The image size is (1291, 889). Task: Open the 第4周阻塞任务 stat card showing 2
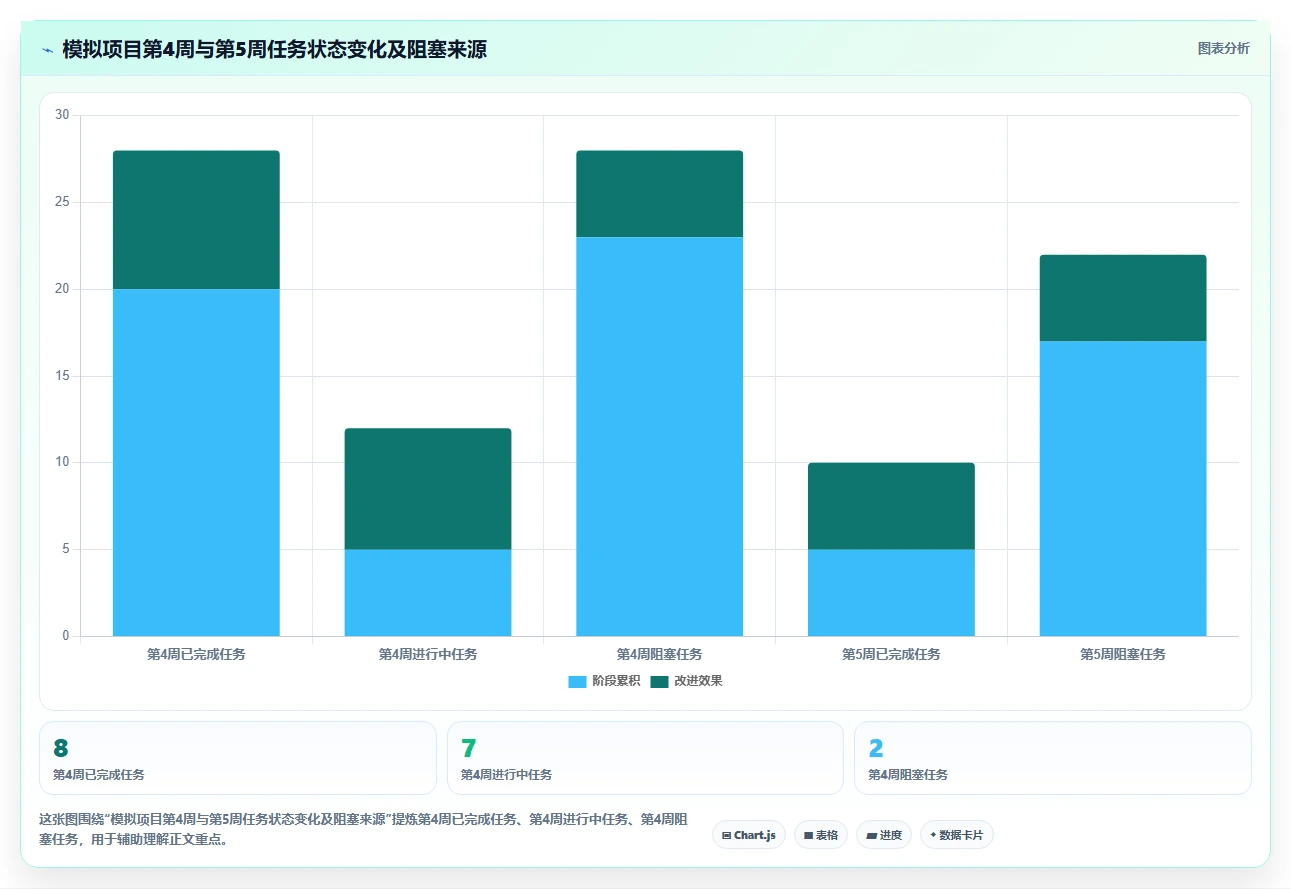coord(1052,758)
